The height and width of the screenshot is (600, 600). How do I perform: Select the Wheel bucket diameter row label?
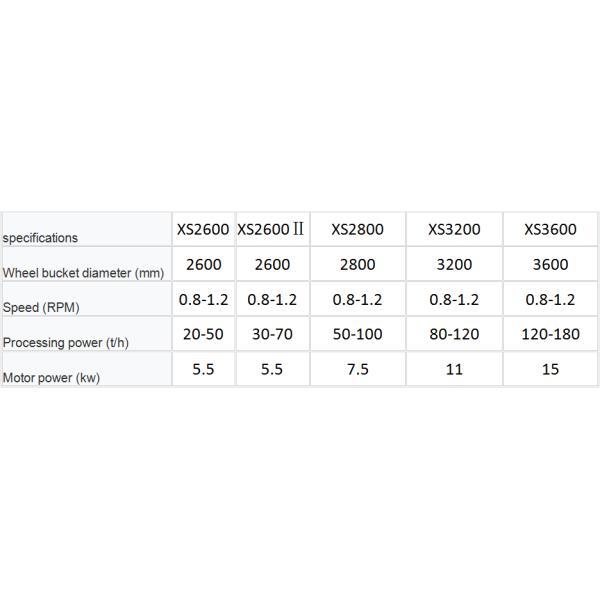(x=83, y=273)
